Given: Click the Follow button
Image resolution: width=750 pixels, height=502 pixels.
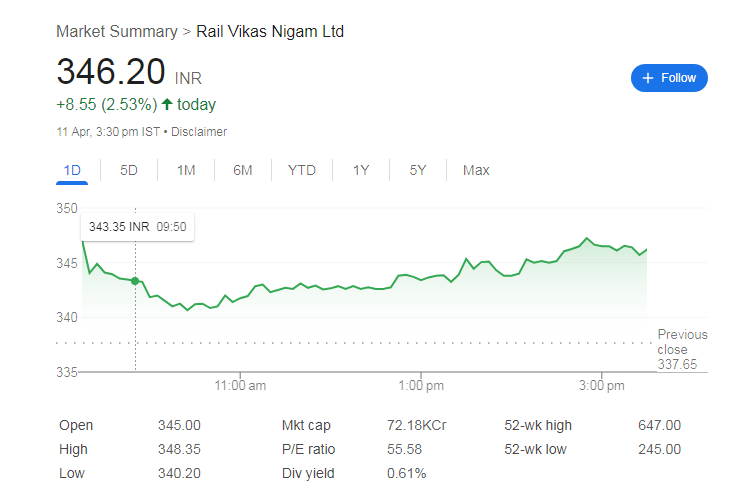Looking at the screenshot, I should click(x=669, y=78).
